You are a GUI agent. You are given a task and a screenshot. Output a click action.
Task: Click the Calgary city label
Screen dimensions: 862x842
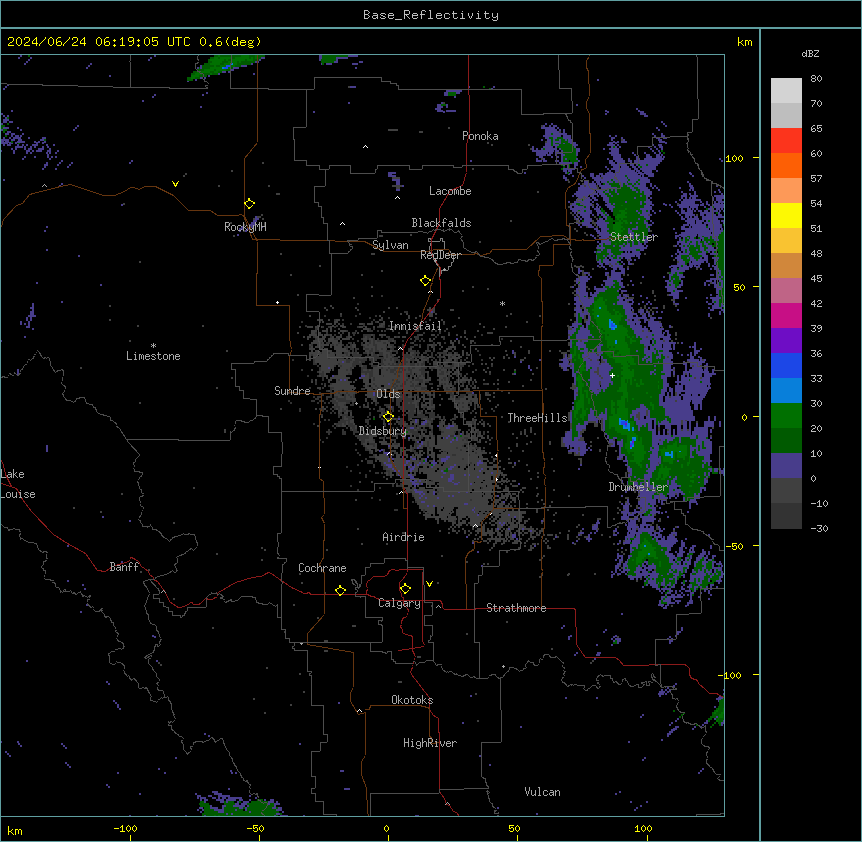pyautogui.click(x=399, y=603)
